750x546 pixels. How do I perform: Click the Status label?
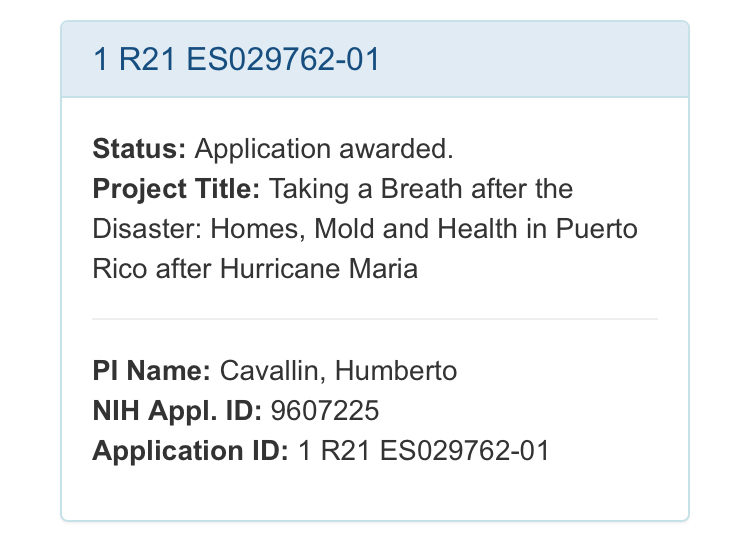point(139,149)
